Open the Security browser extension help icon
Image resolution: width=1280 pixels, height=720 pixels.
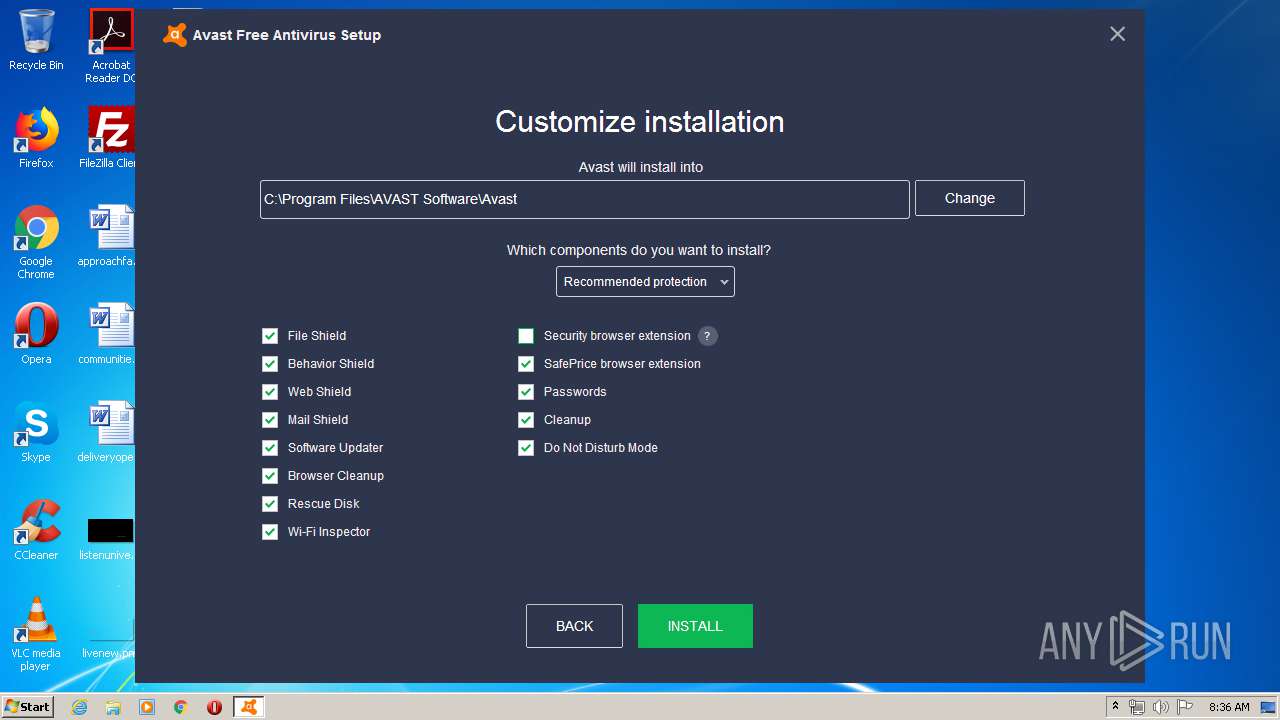click(707, 336)
